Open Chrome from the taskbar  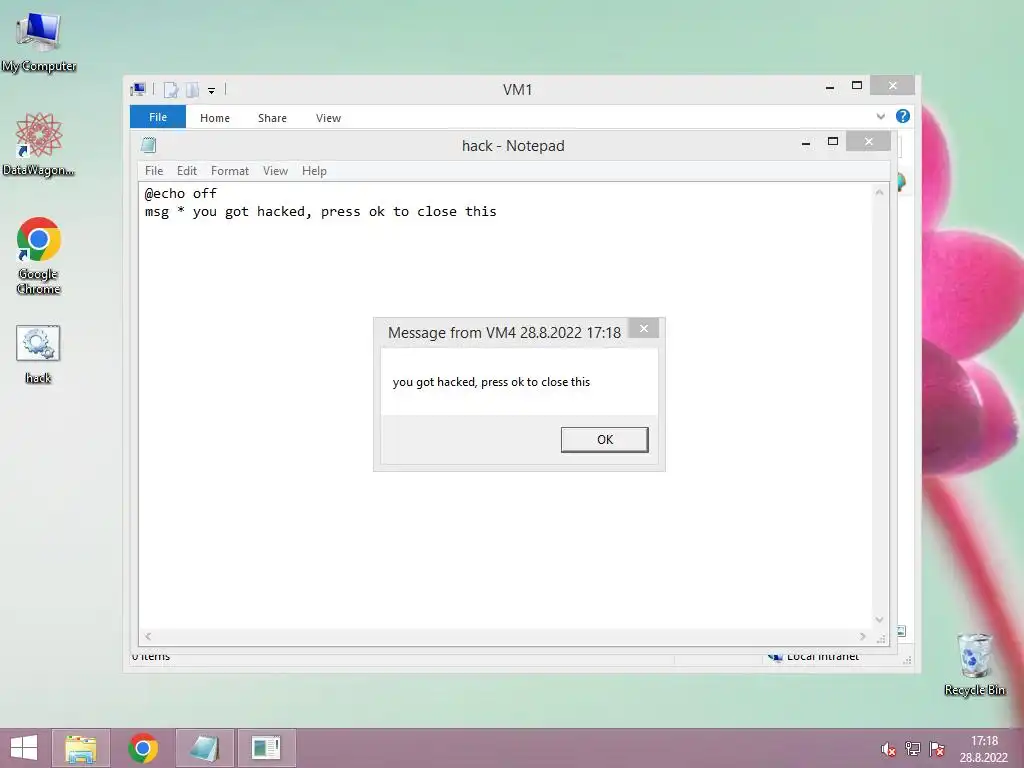pyautogui.click(x=143, y=748)
